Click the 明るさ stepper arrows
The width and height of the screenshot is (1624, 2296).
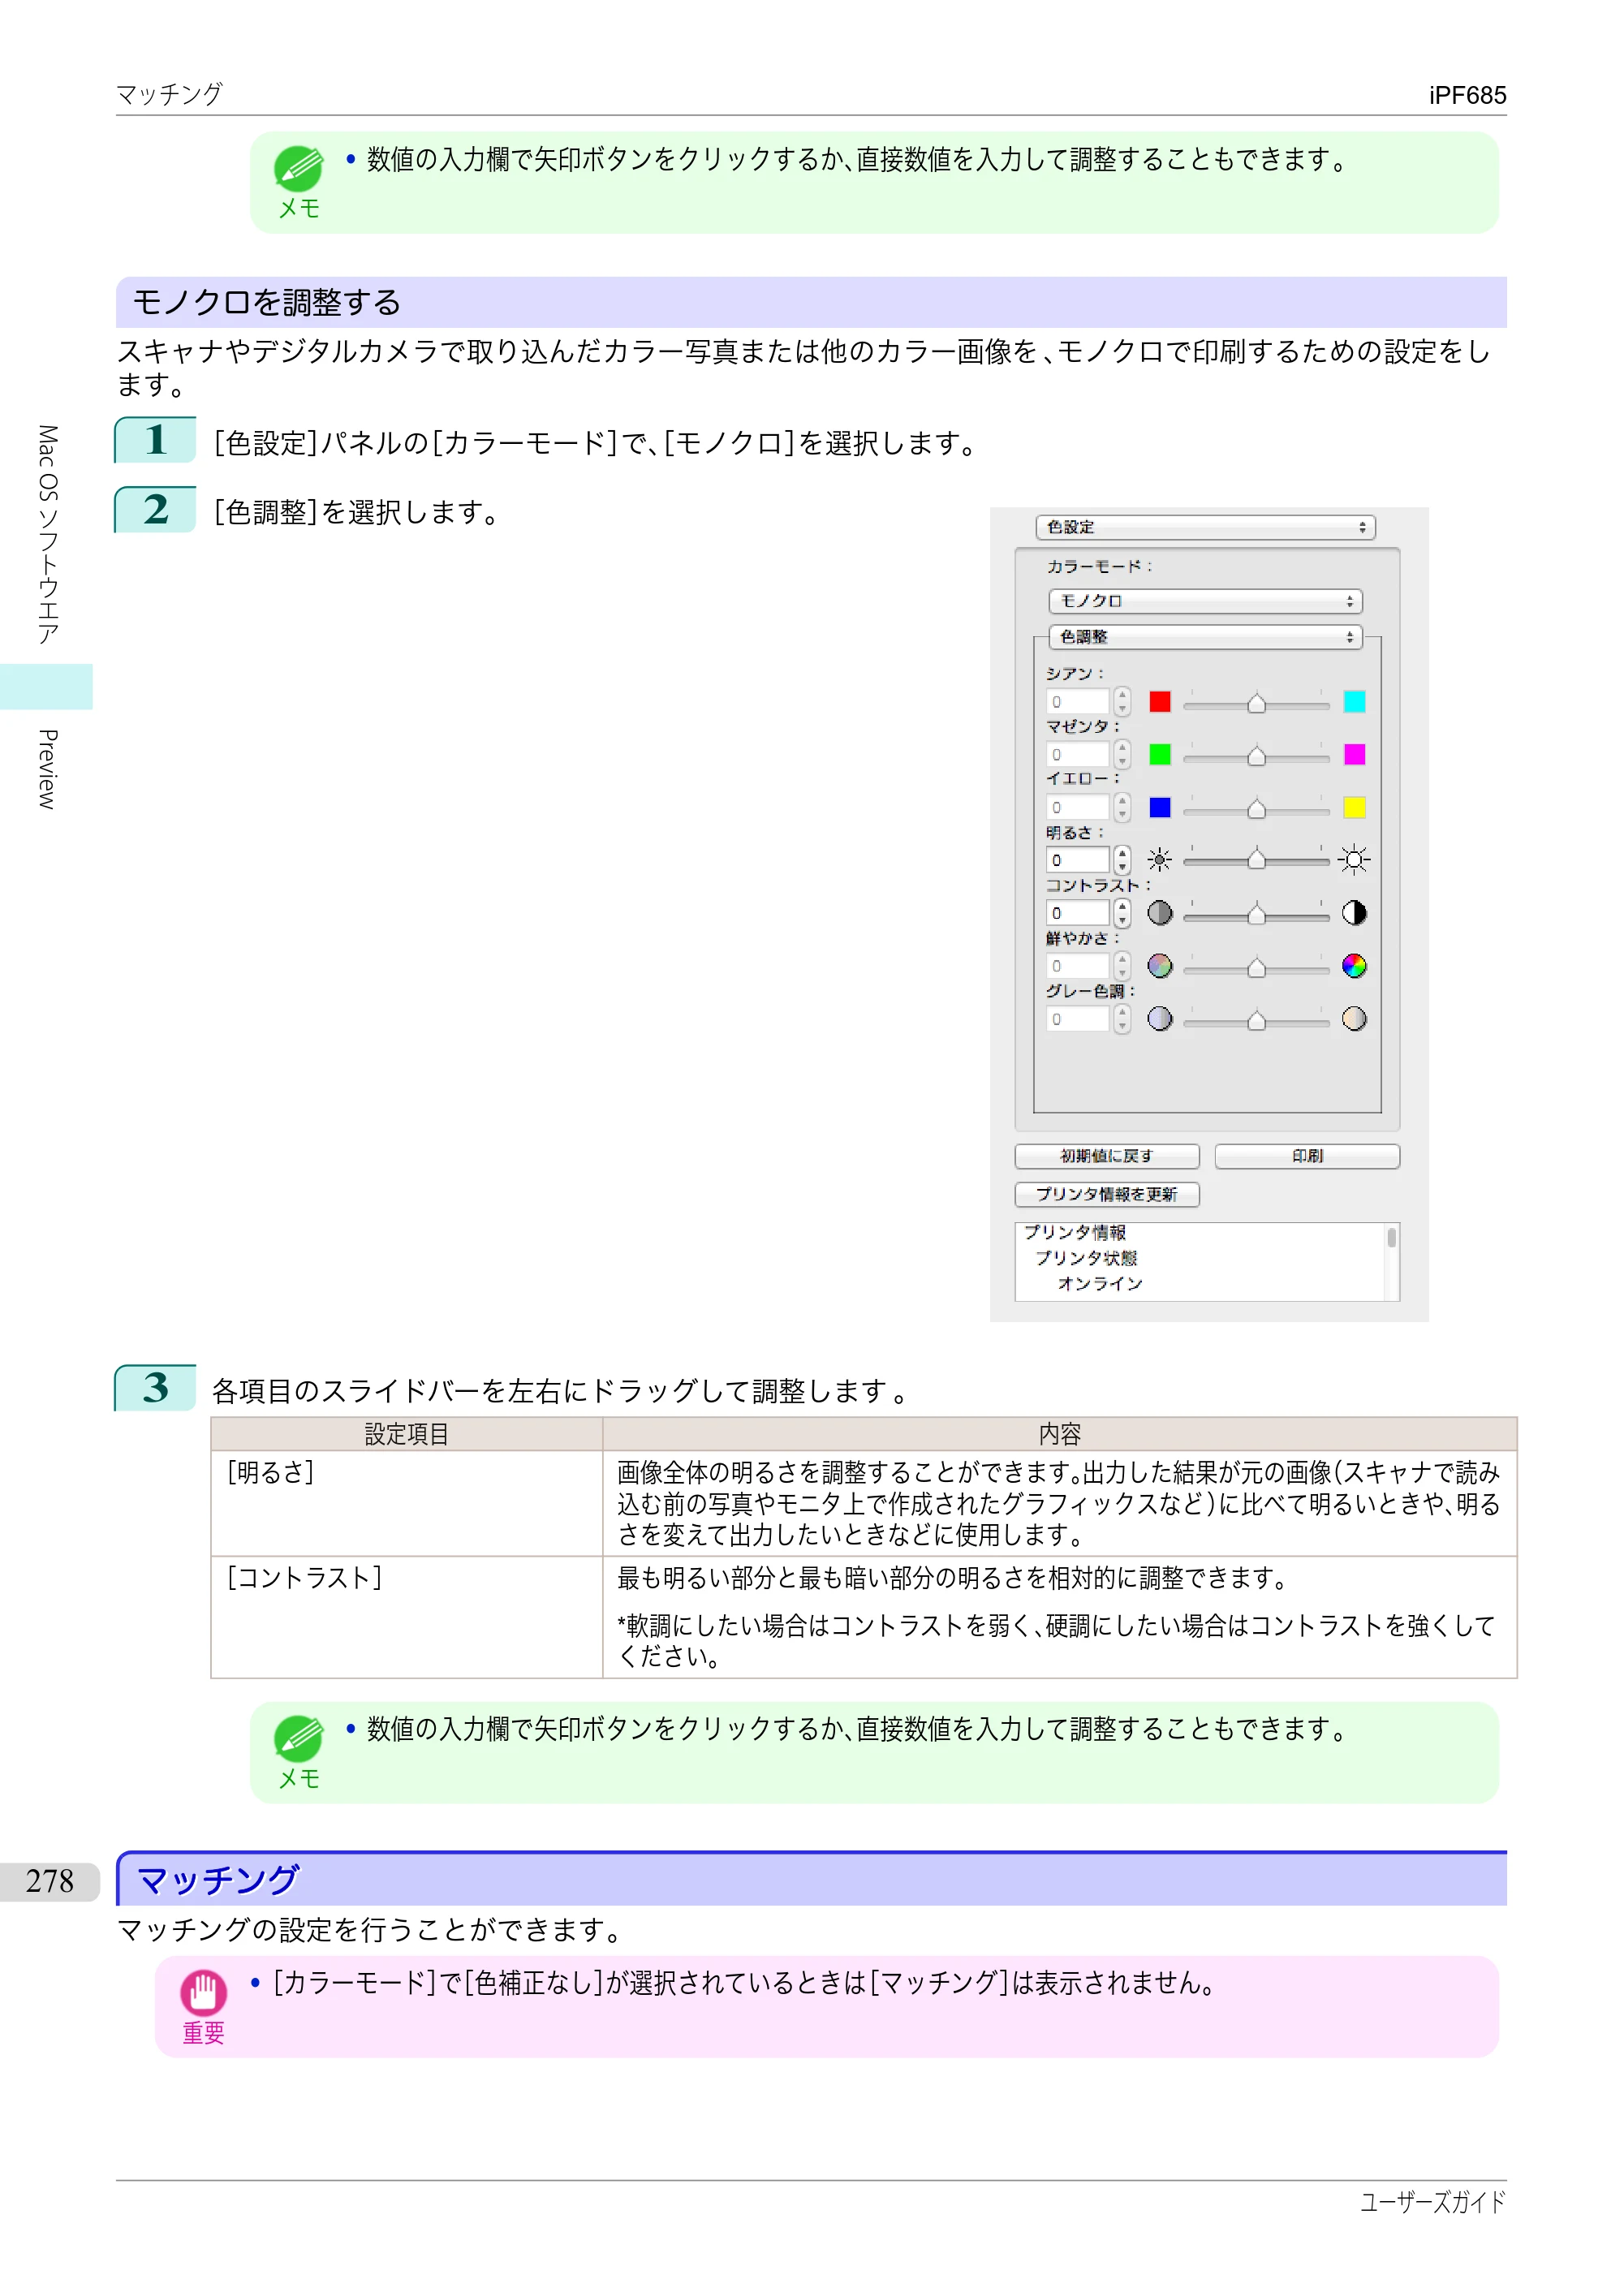coord(1122,861)
